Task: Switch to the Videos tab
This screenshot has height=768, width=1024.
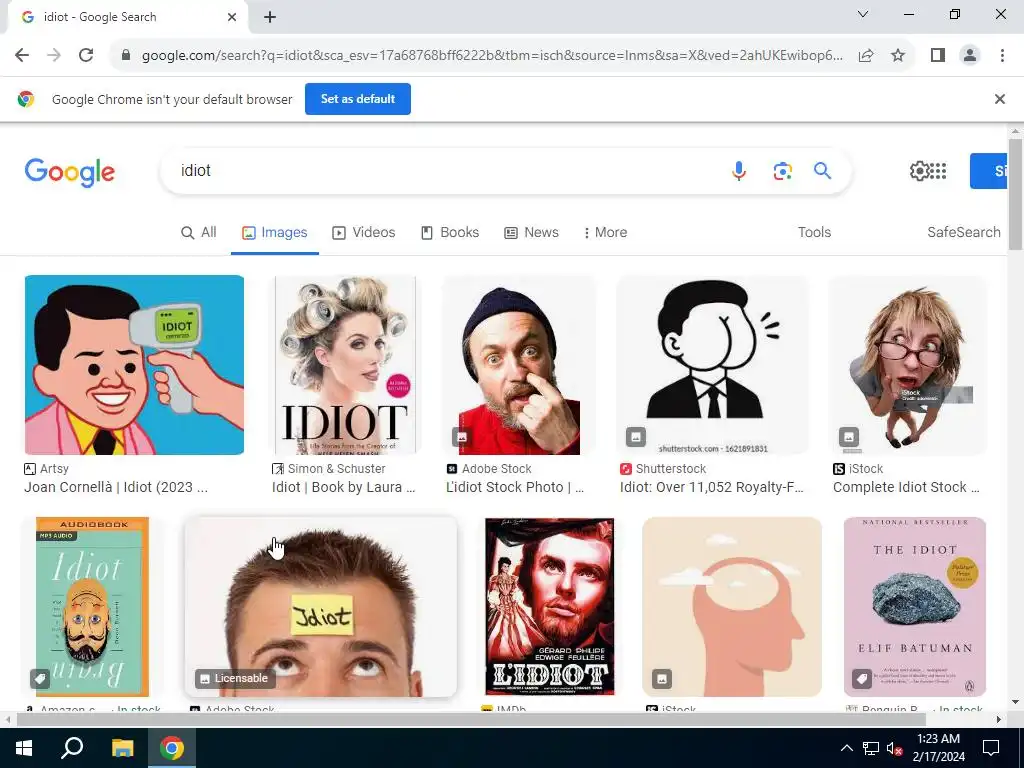Action: tap(364, 232)
